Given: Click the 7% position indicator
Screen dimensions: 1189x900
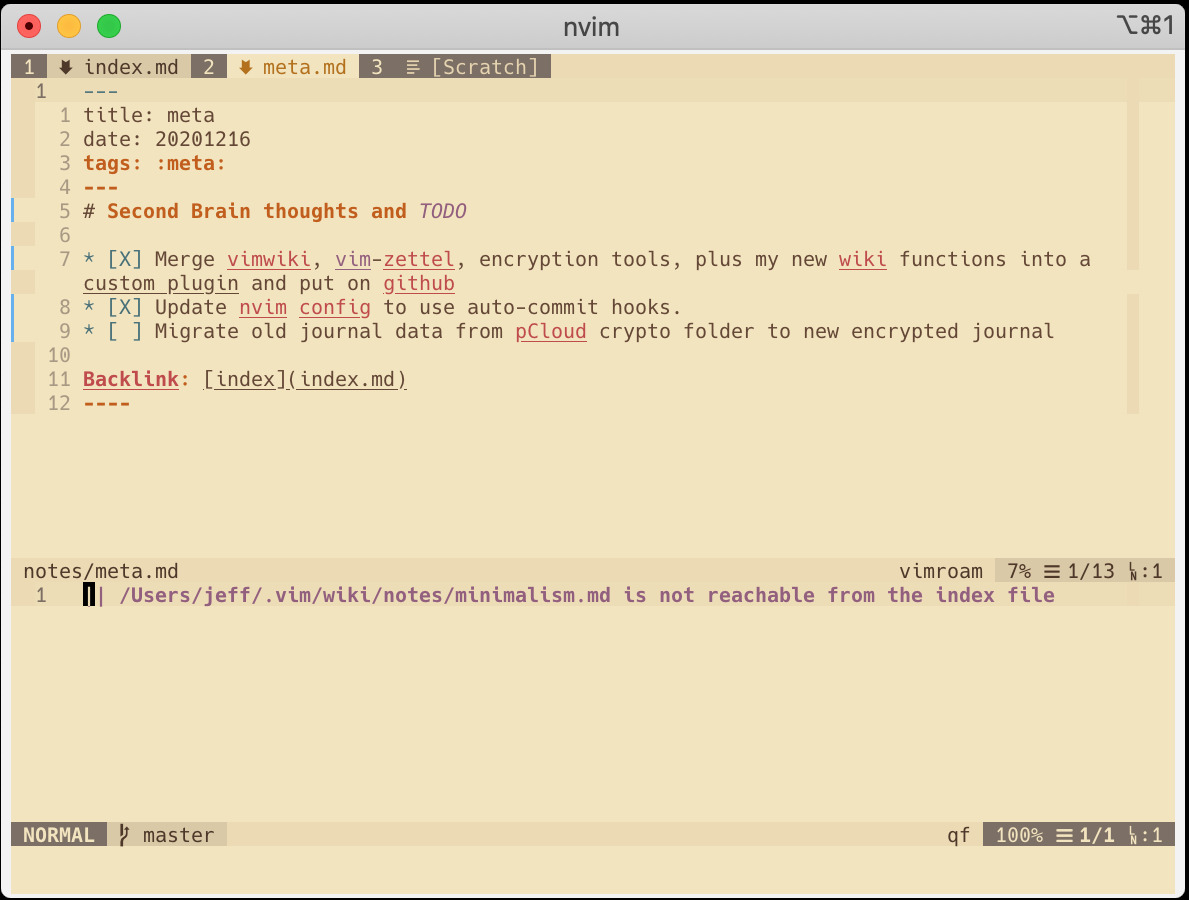Looking at the screenshot, I should click(1018, 571).
